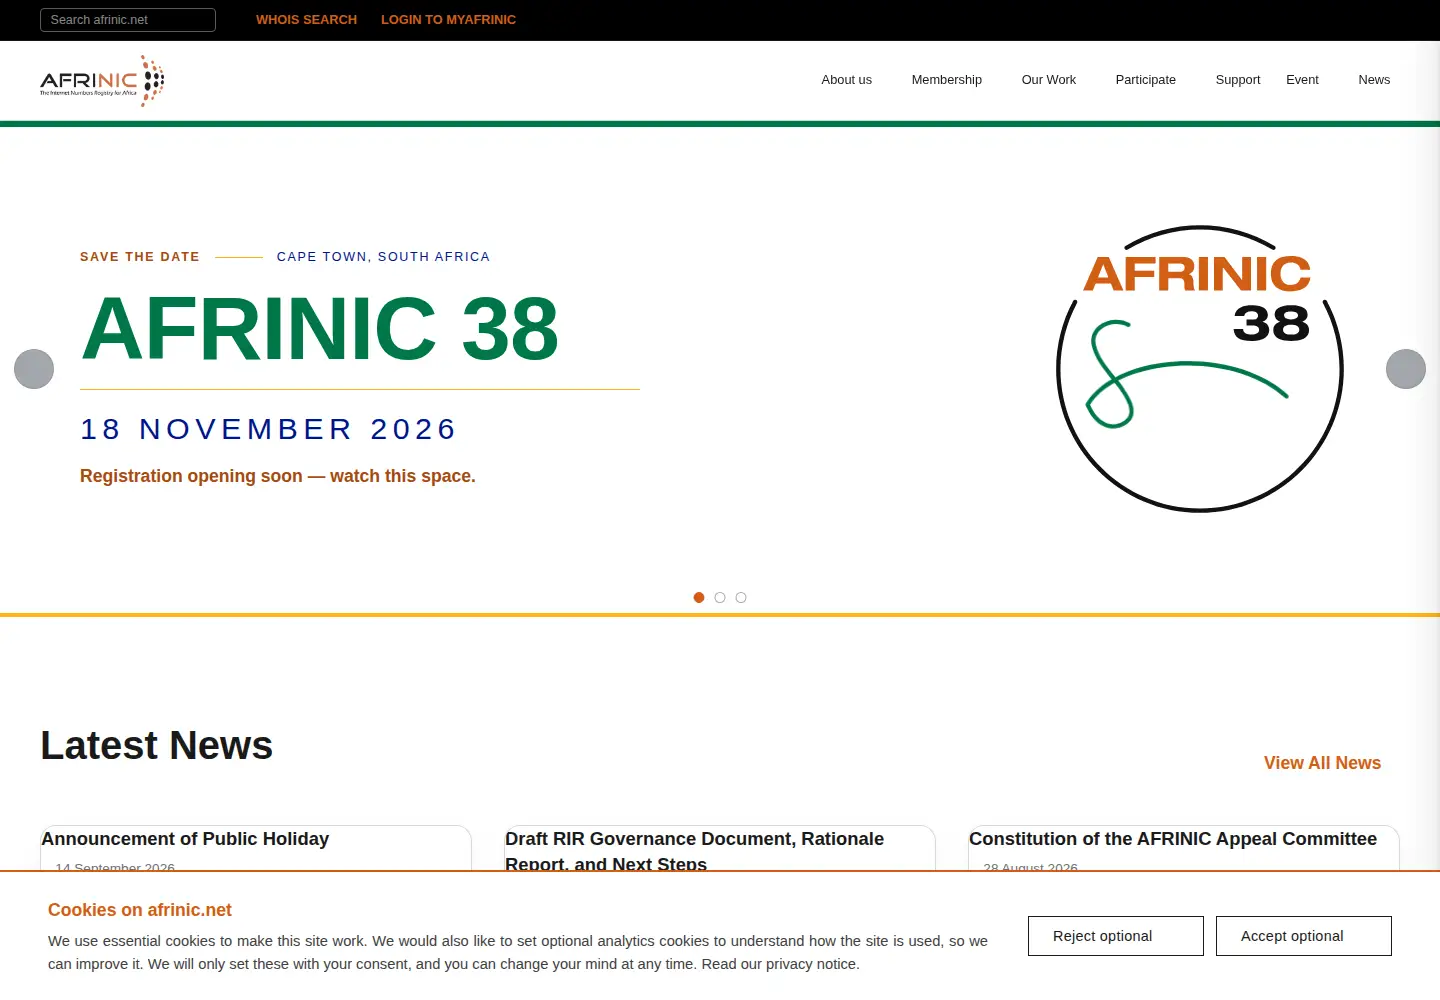Open the Announcement of Public Holiday article
This screenshot has width=1440, height=1000.
185,839
